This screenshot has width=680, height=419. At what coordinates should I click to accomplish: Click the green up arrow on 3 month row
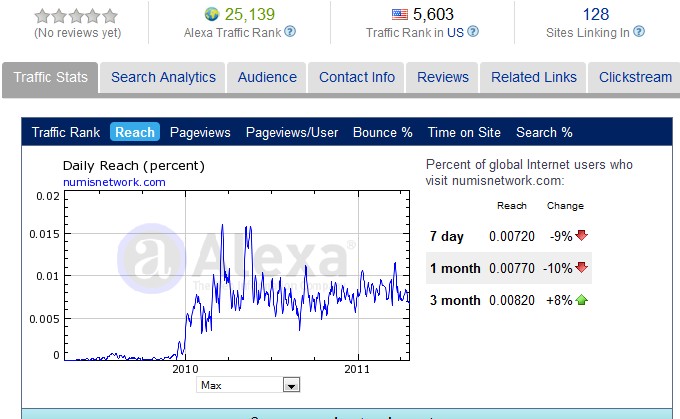point(581,300)
